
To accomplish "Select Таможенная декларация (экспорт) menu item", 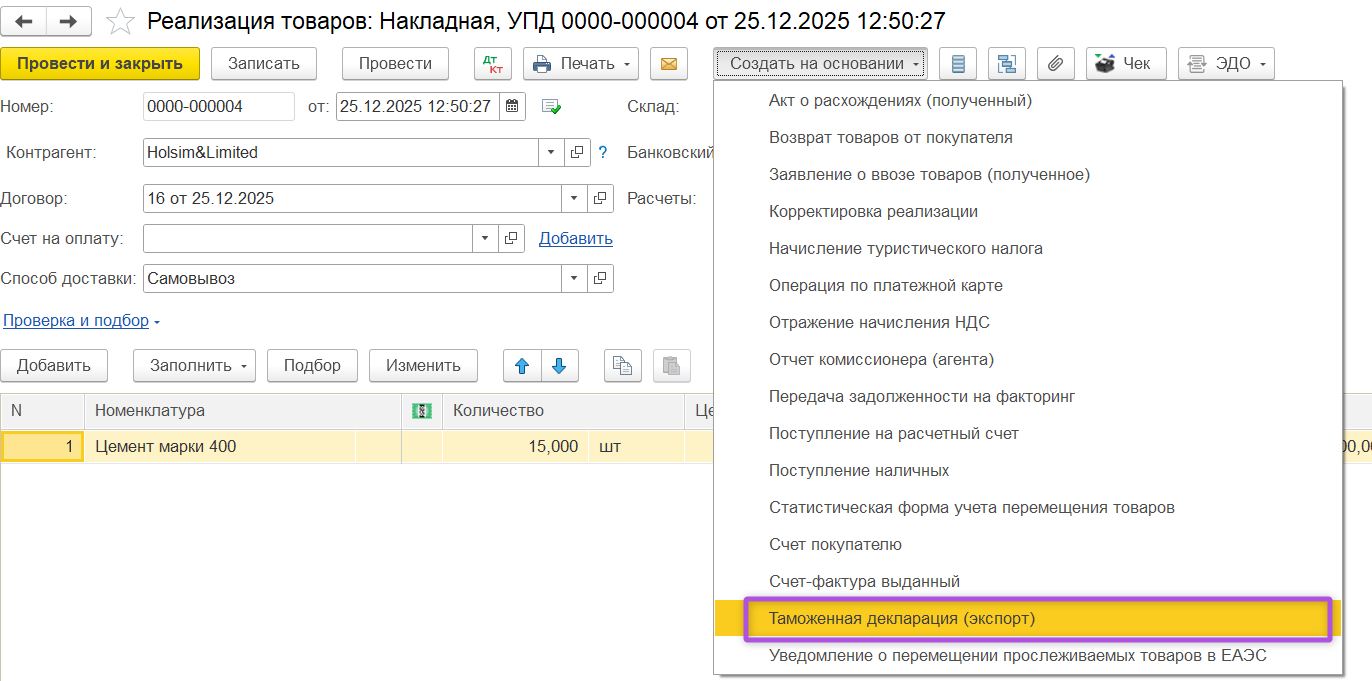I will pos(1037,619).
